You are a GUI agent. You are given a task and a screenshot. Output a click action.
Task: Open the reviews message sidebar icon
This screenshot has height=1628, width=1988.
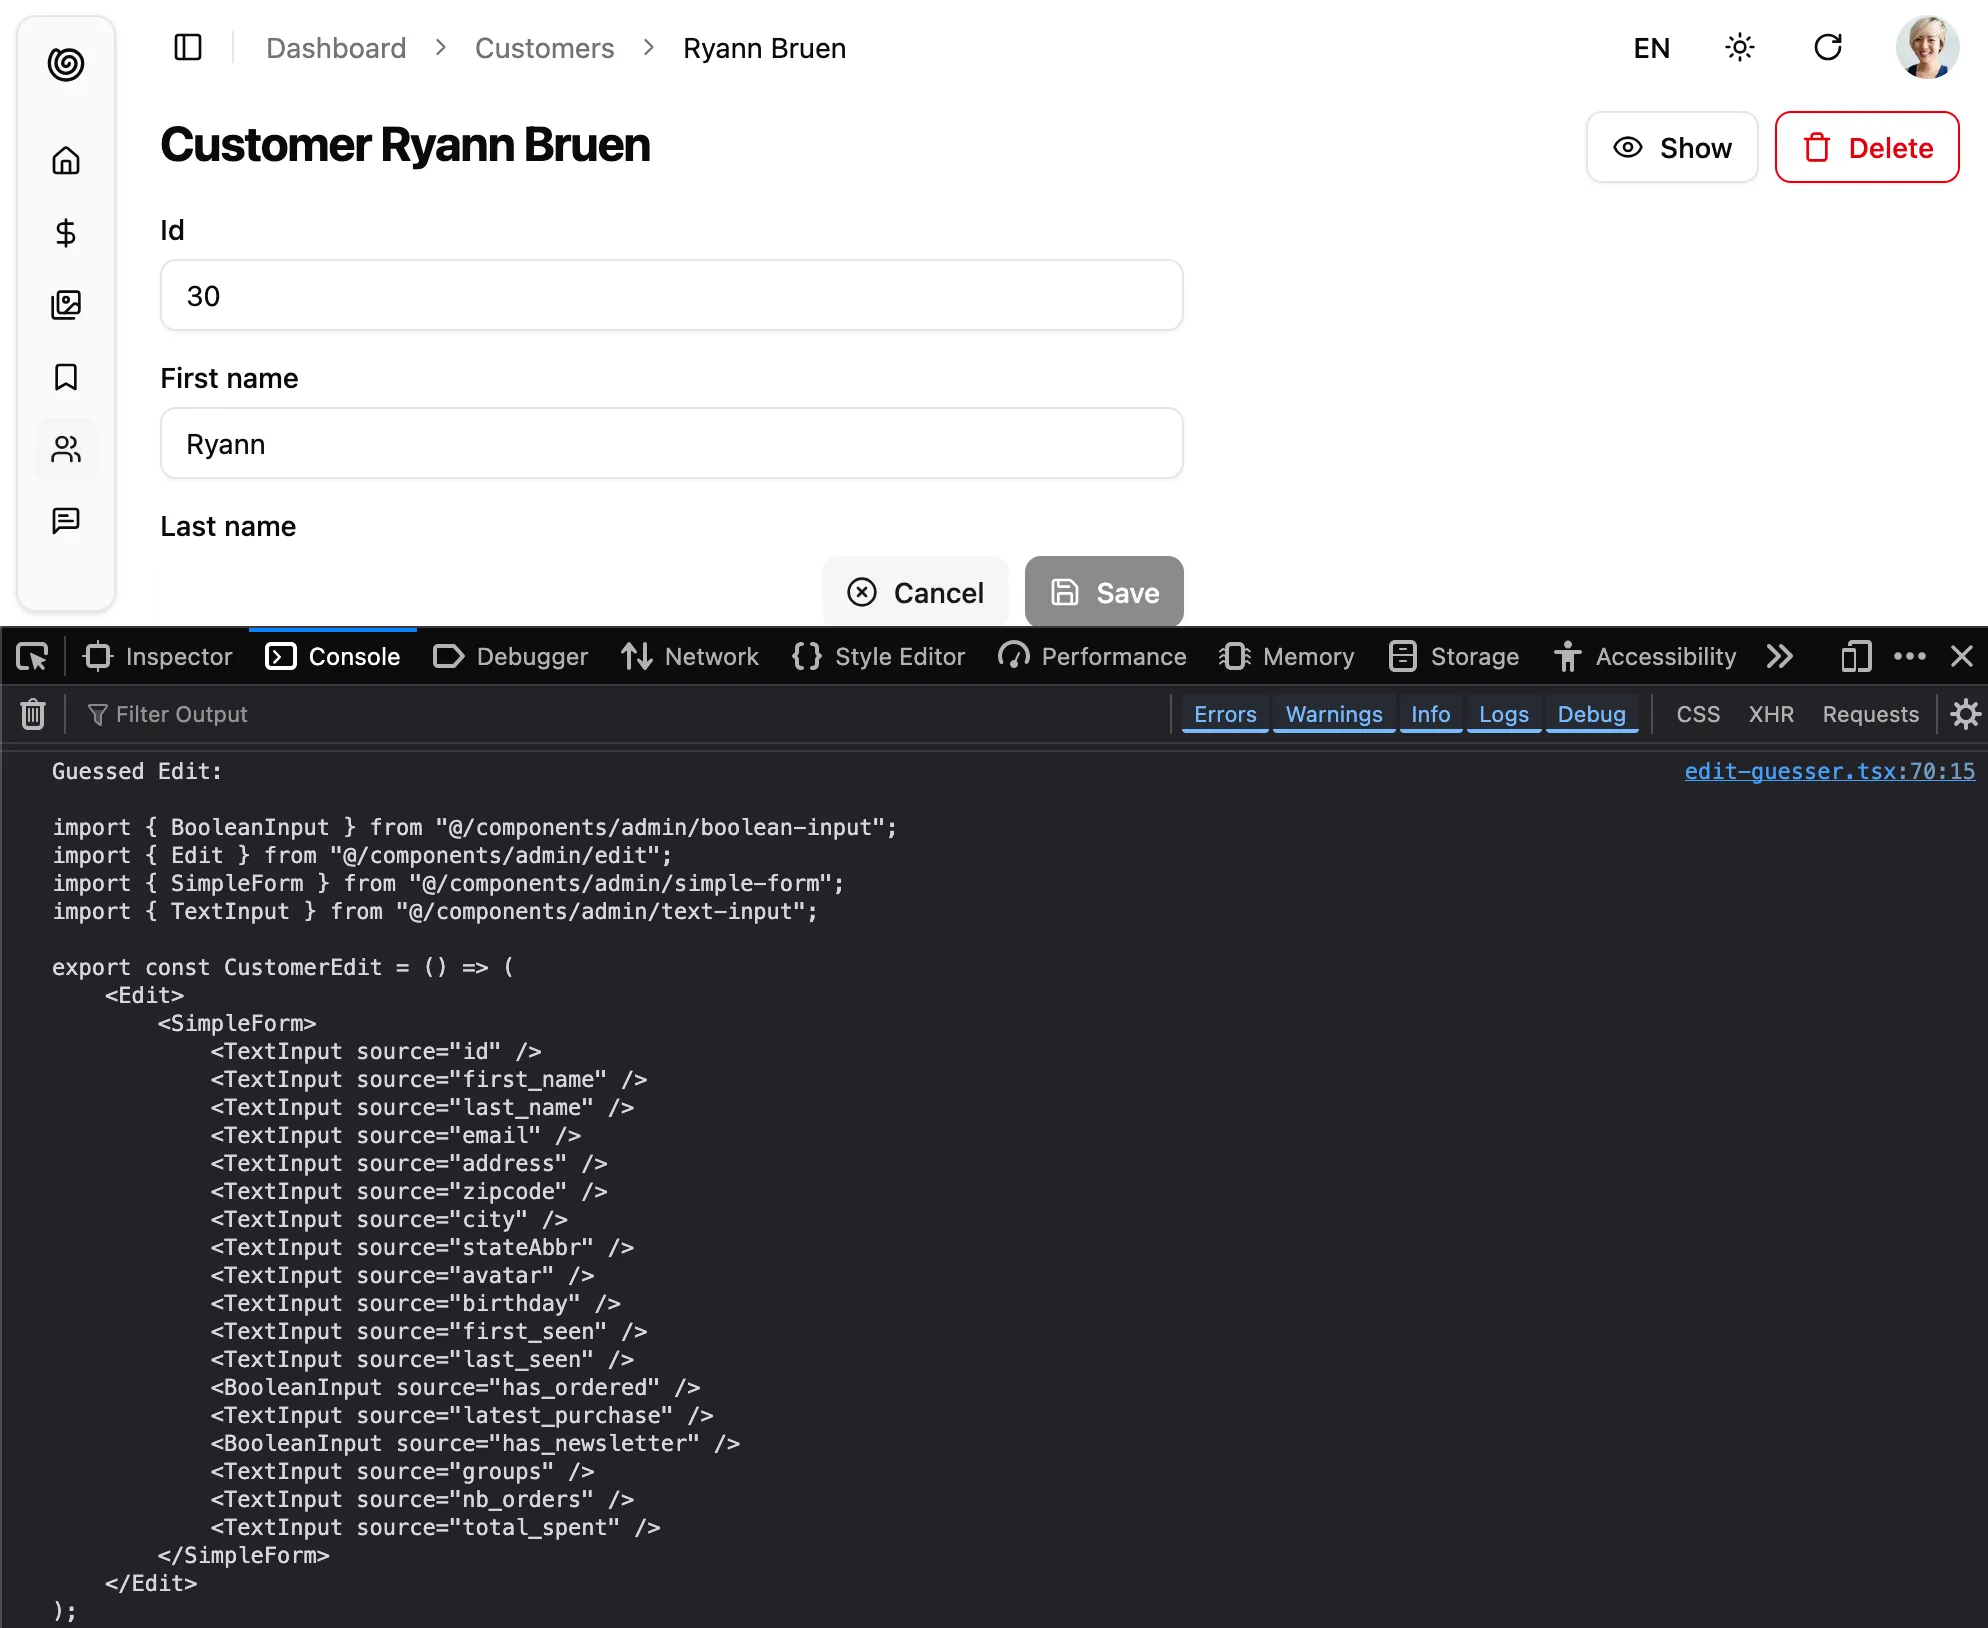[x=66, y=521]
